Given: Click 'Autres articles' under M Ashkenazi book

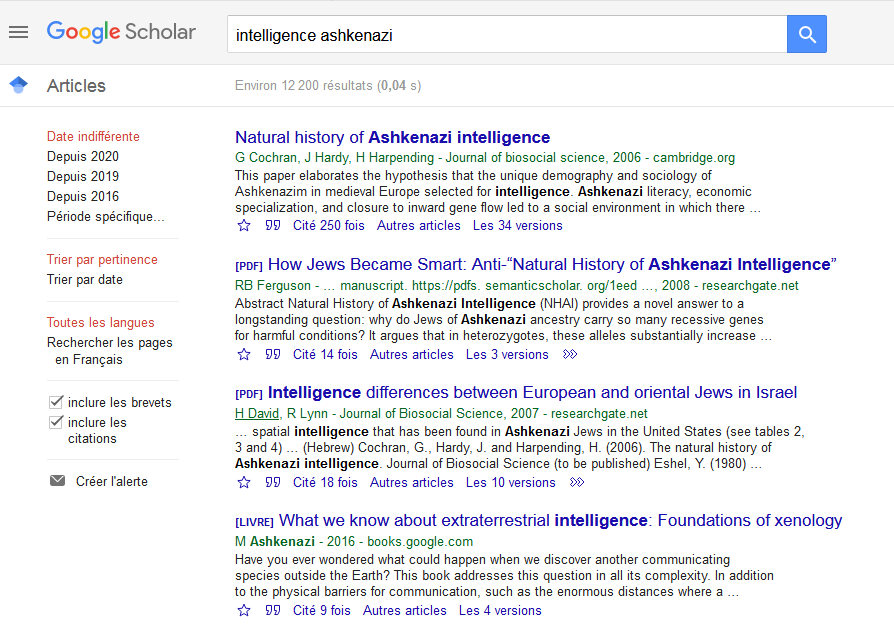Looking at the screenshot, I should click(x=405, y=610).
